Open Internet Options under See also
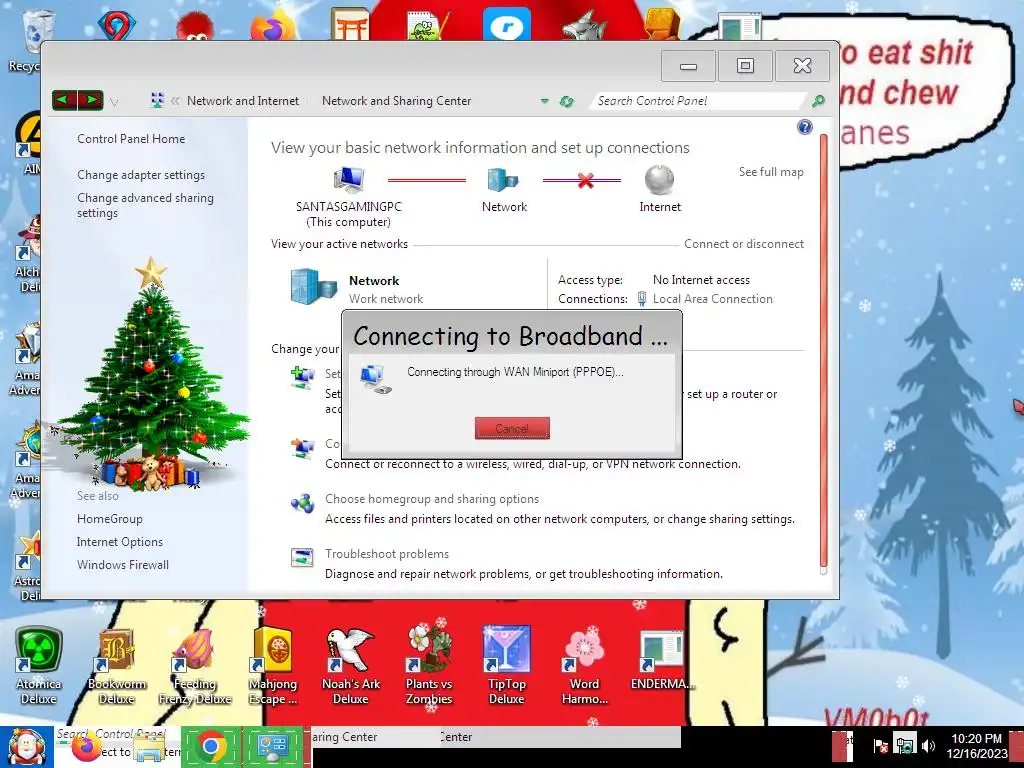This screenshot has height=768, width=1024. tap(120, 541)
